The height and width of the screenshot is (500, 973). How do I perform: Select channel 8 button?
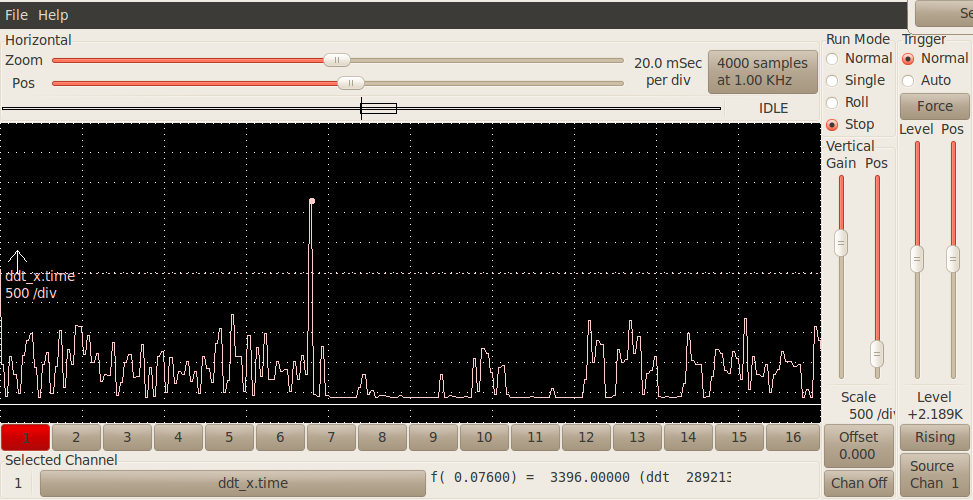pyautogui.click(x=382, y=438)
